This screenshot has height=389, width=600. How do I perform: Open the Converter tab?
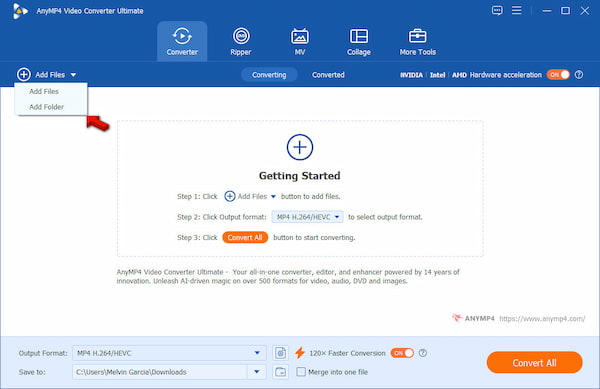tap(182, 41)
